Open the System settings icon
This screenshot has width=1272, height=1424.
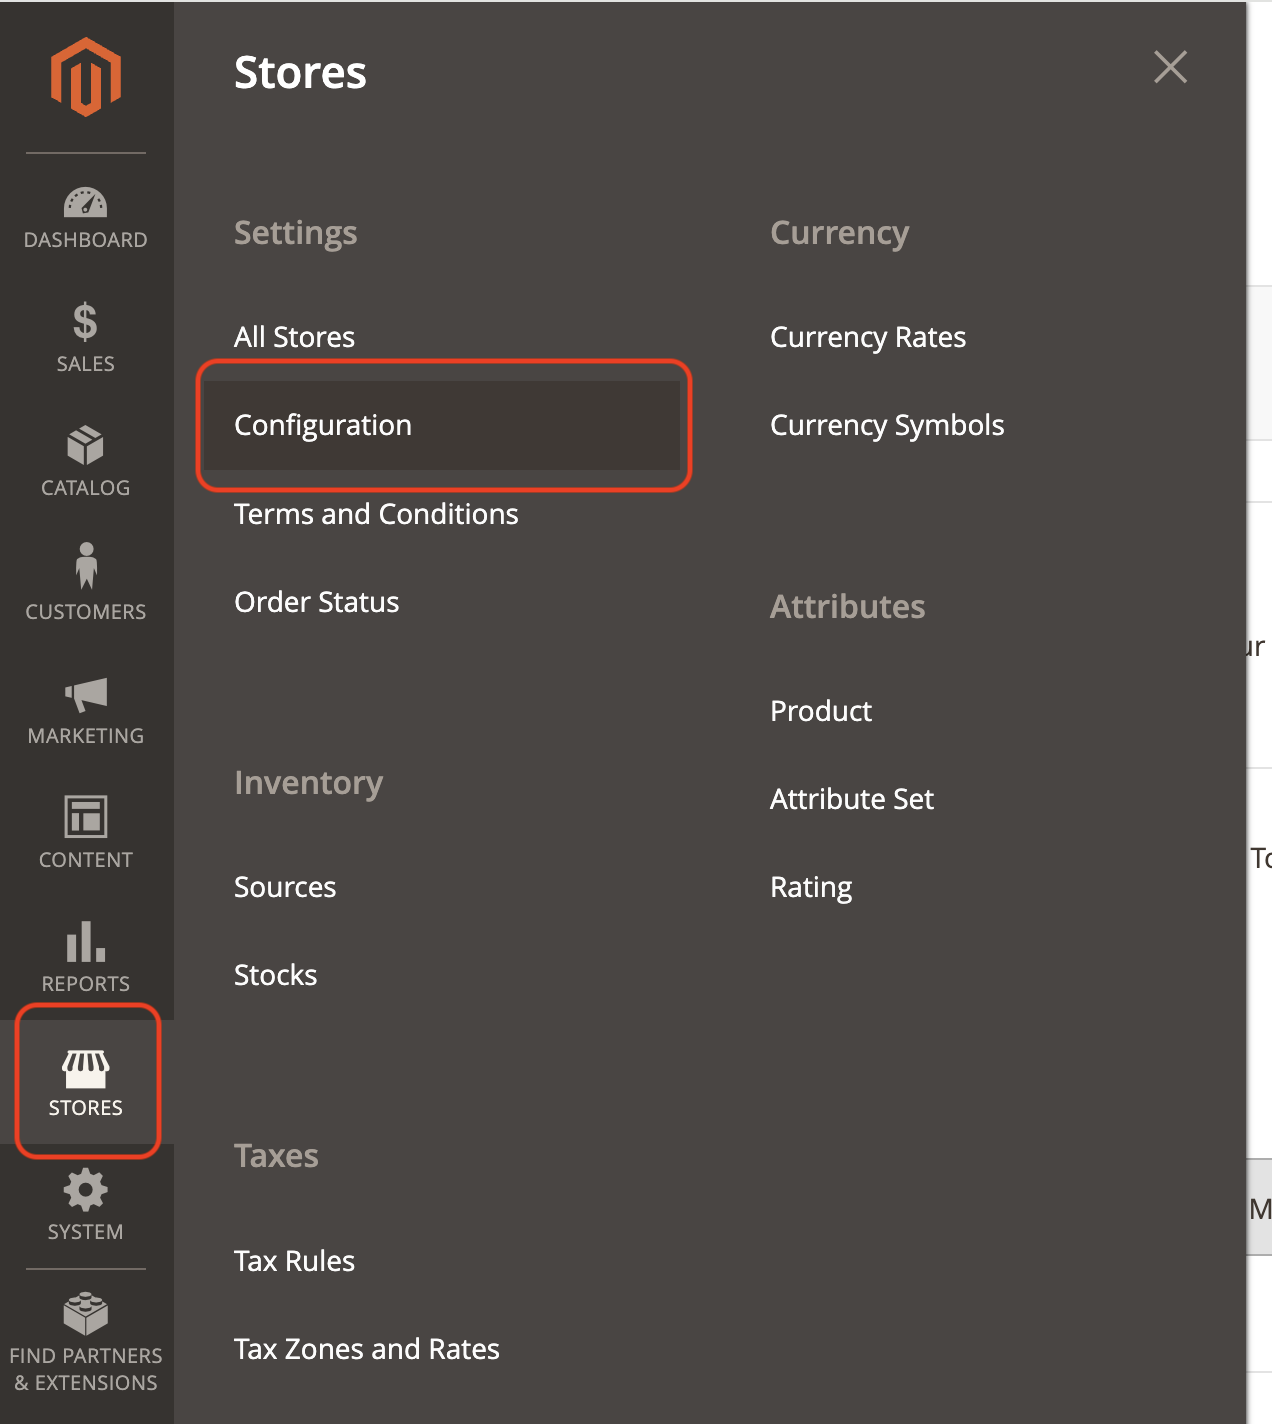[x=85, y=1205]
